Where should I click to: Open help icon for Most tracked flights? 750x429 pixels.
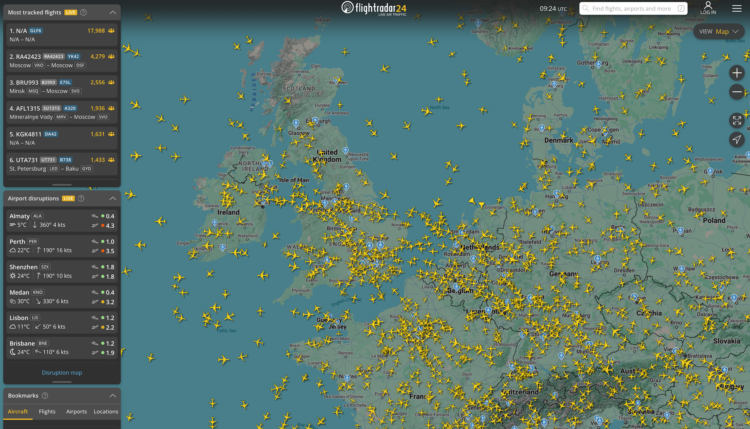pos(84,12)
